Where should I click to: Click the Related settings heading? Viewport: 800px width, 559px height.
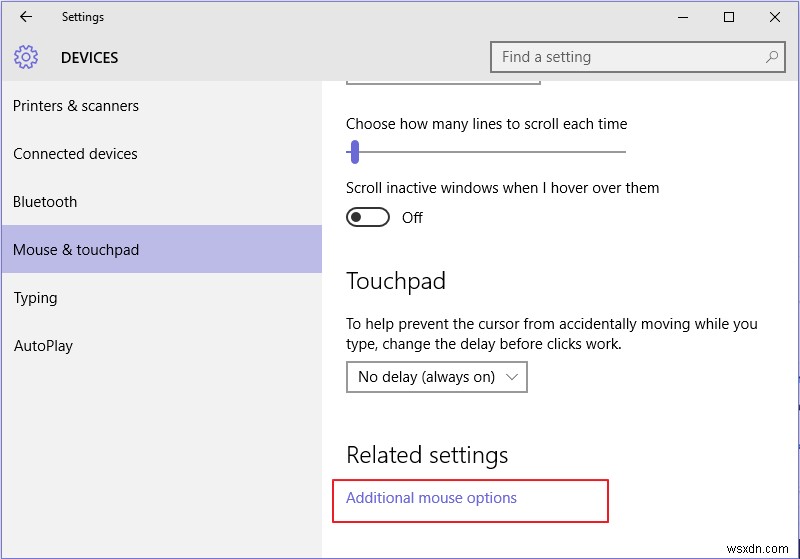coord(427,455)
